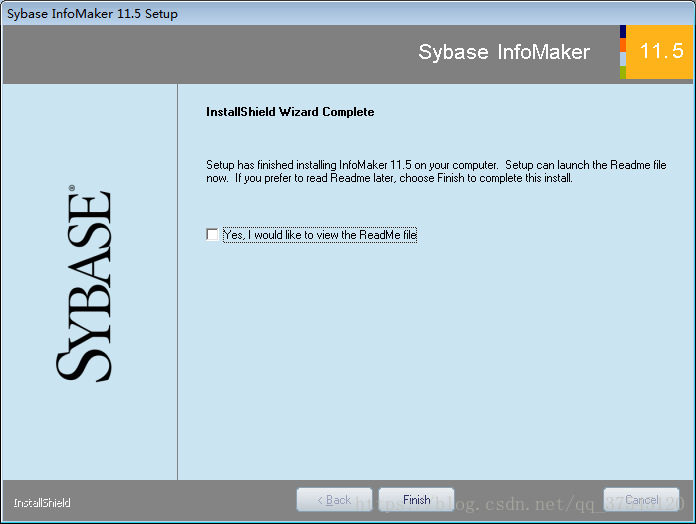Click the InstallShield label in footer

tap(42, 503)
